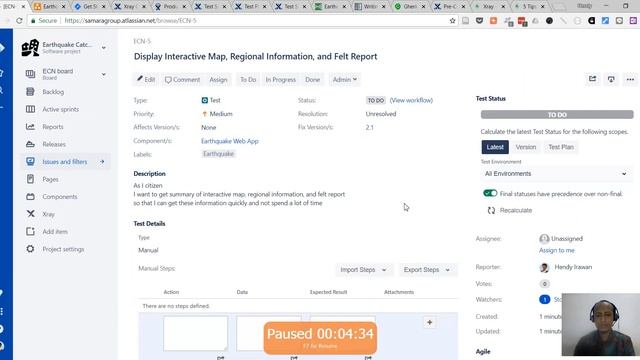Open the Export Steps dropdown

tap(427, 270)
